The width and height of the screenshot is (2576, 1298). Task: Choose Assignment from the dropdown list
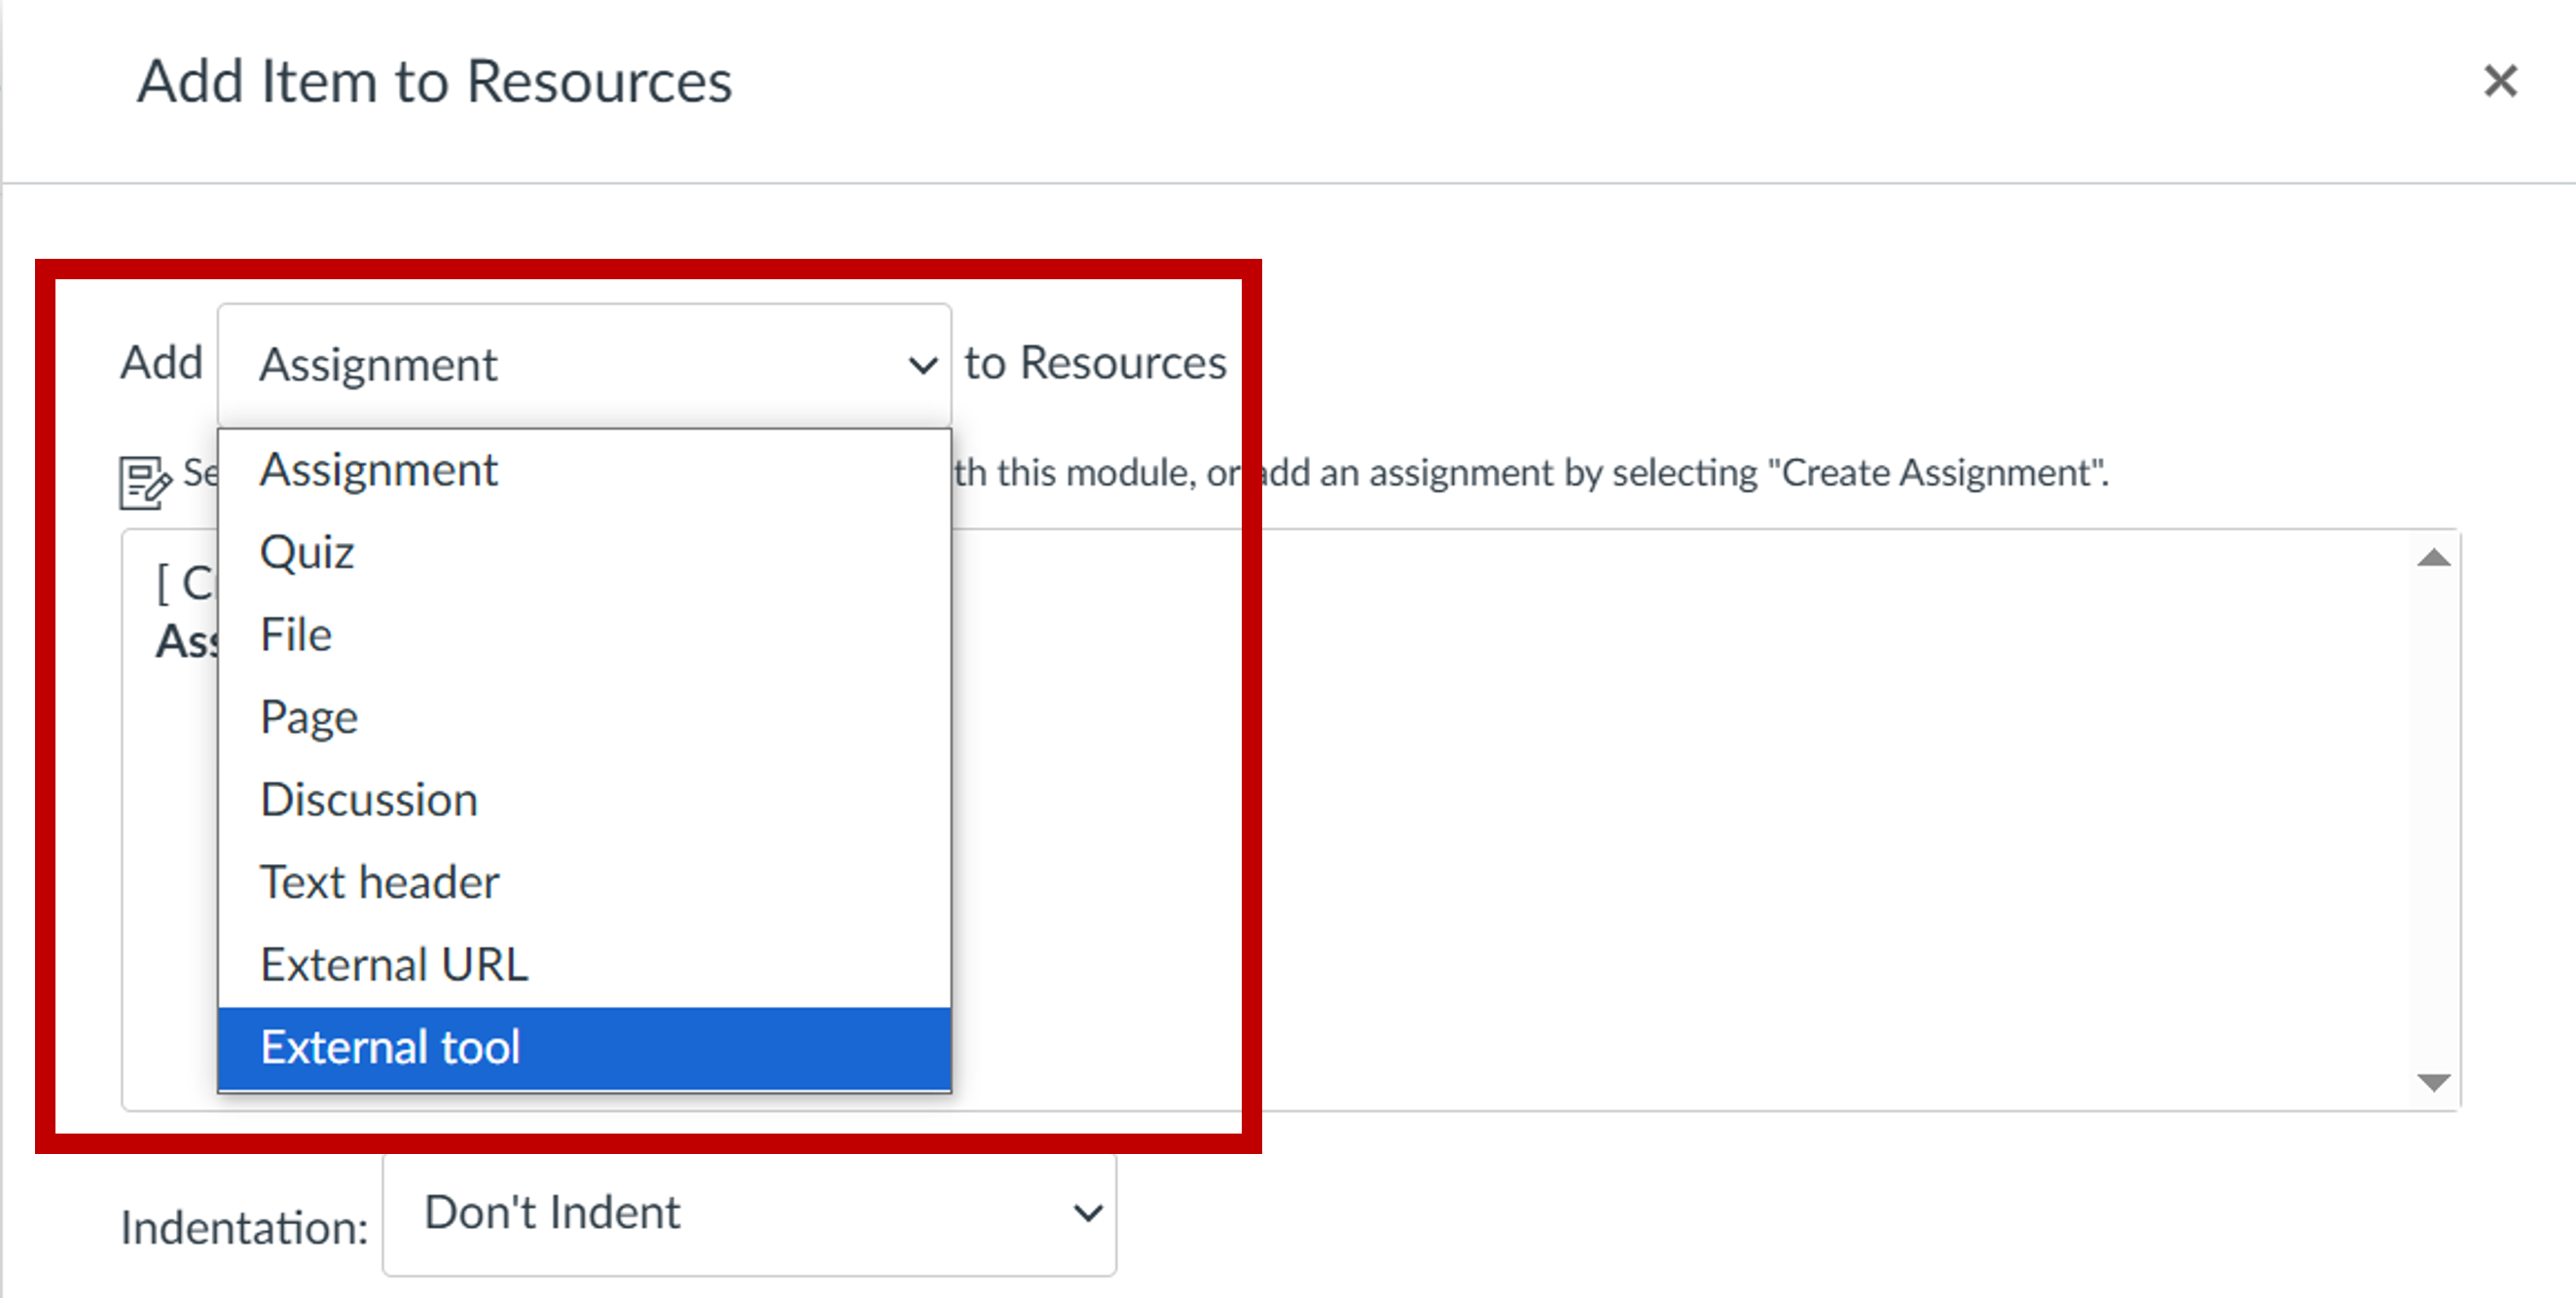tap(379, 470)
